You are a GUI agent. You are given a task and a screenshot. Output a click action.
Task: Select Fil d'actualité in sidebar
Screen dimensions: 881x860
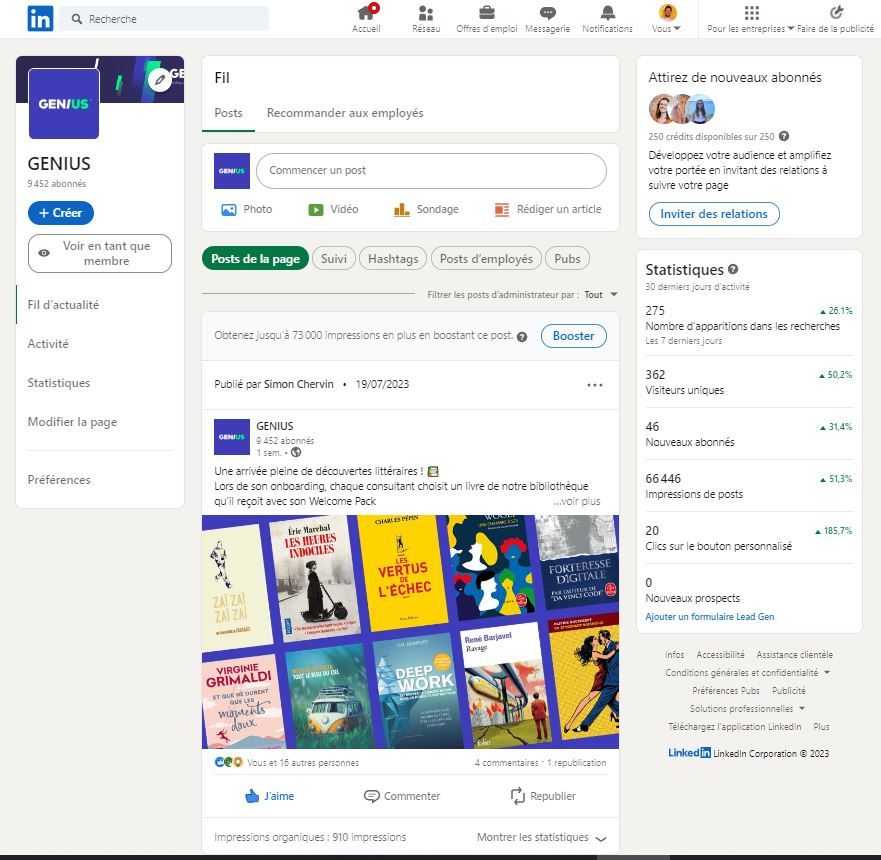click(63, 305)
